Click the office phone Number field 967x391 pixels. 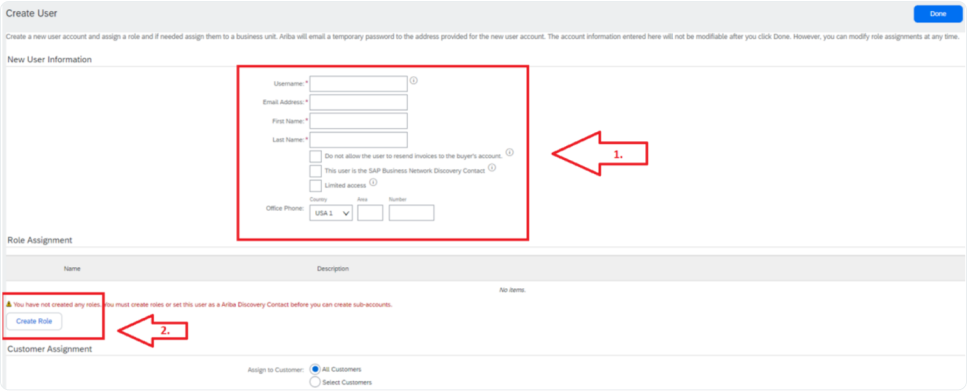(x=411, y=213)
